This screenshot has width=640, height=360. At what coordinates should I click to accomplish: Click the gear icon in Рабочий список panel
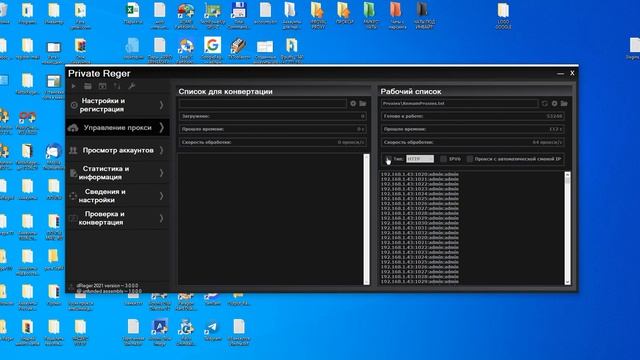[554, 104]
